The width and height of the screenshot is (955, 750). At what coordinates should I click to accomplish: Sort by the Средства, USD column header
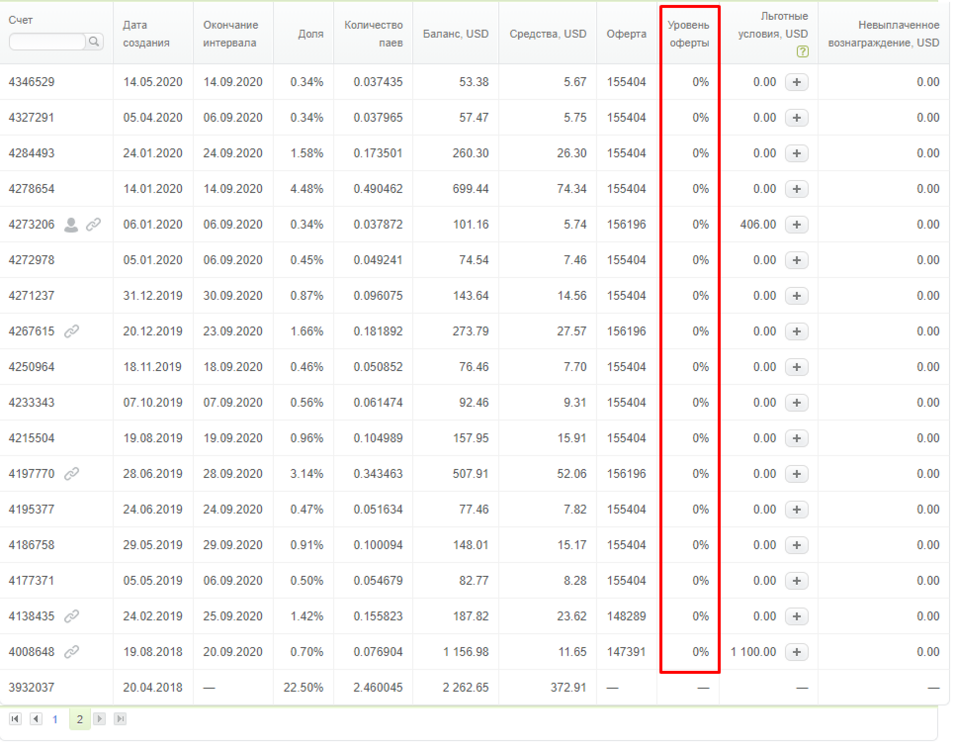pos(548,34)
